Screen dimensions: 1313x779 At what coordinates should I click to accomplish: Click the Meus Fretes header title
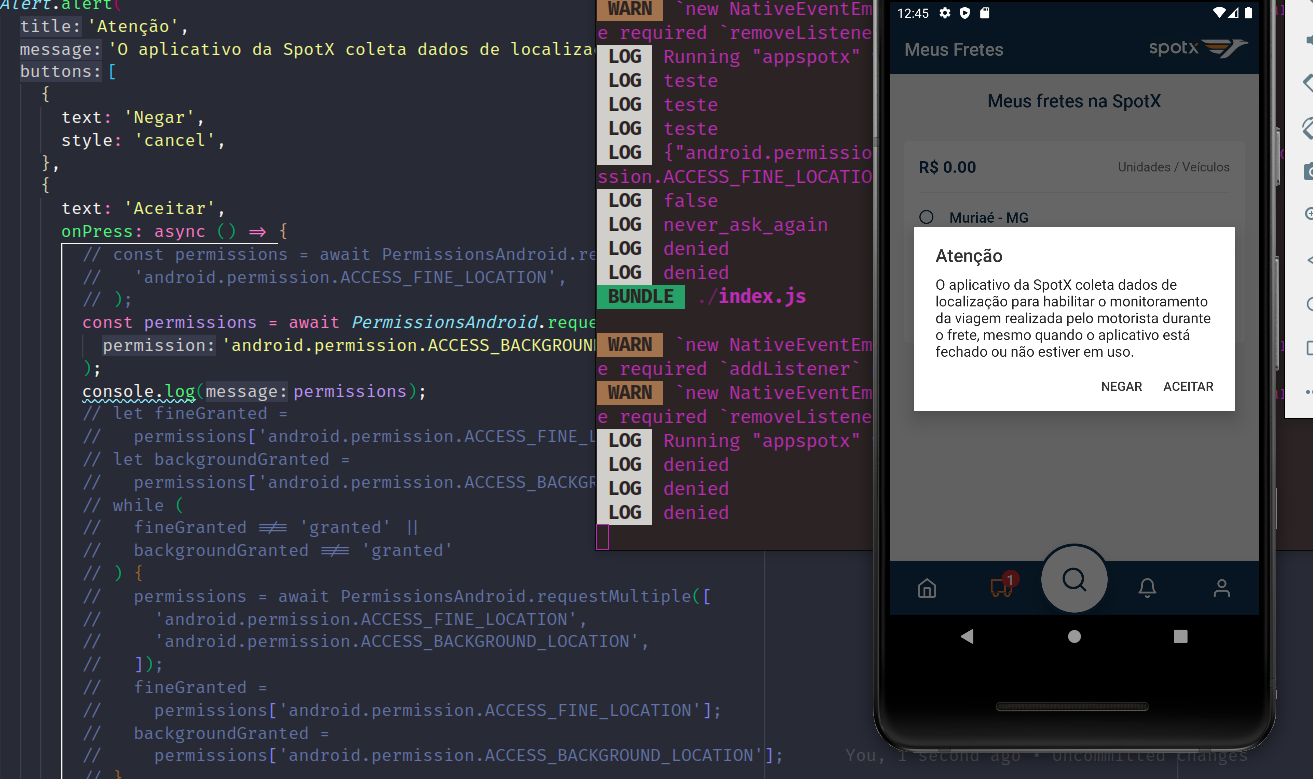[954, 49]
